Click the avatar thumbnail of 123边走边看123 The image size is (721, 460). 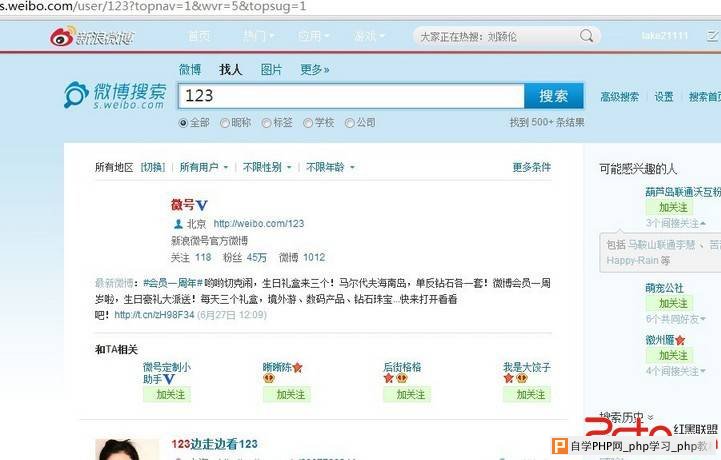pyautogui.click(x=126, y=449)
